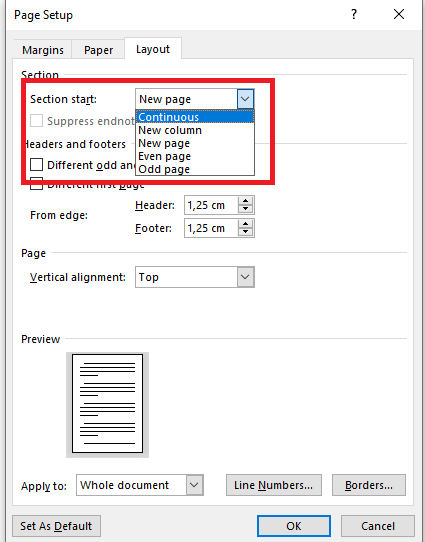Image resolution: width=425 pixels, height=542 pixels.
Task: Open Borders settings
Action: point(369,485)
